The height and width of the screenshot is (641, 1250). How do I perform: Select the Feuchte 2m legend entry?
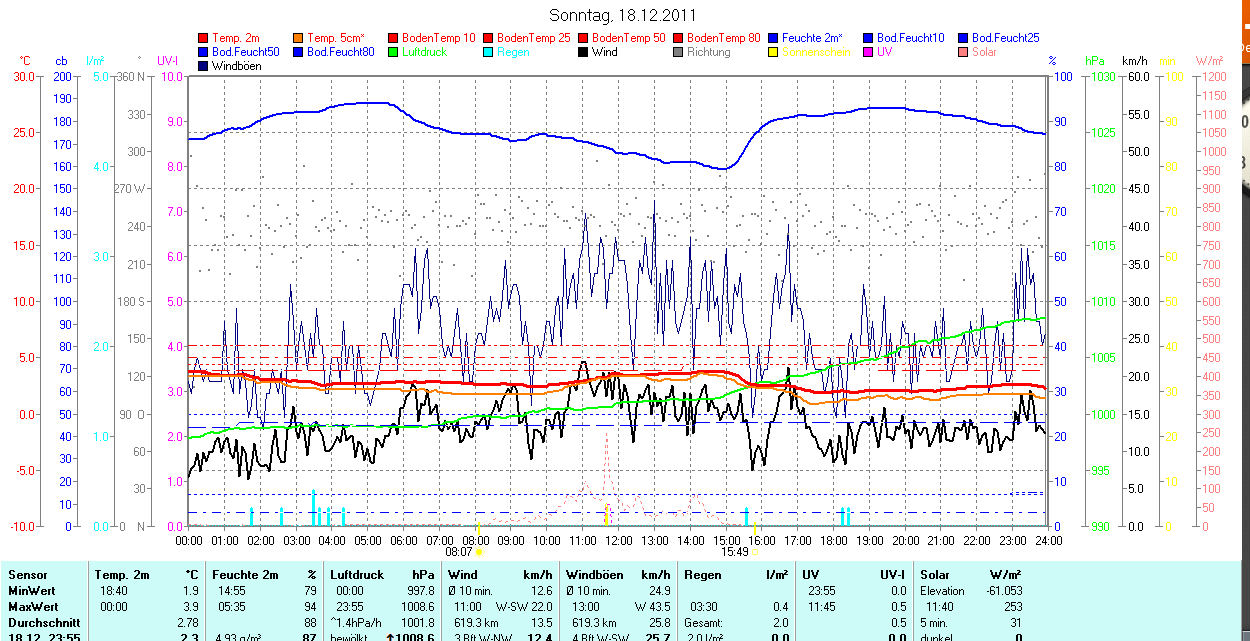coord(810,38)
